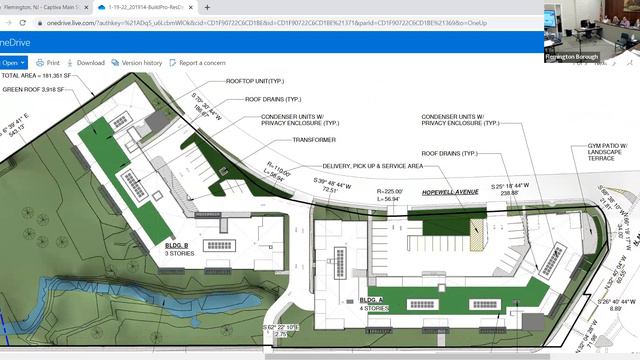
Task: Click the BLDG. B label on plan
Action: tap(176, 246)
